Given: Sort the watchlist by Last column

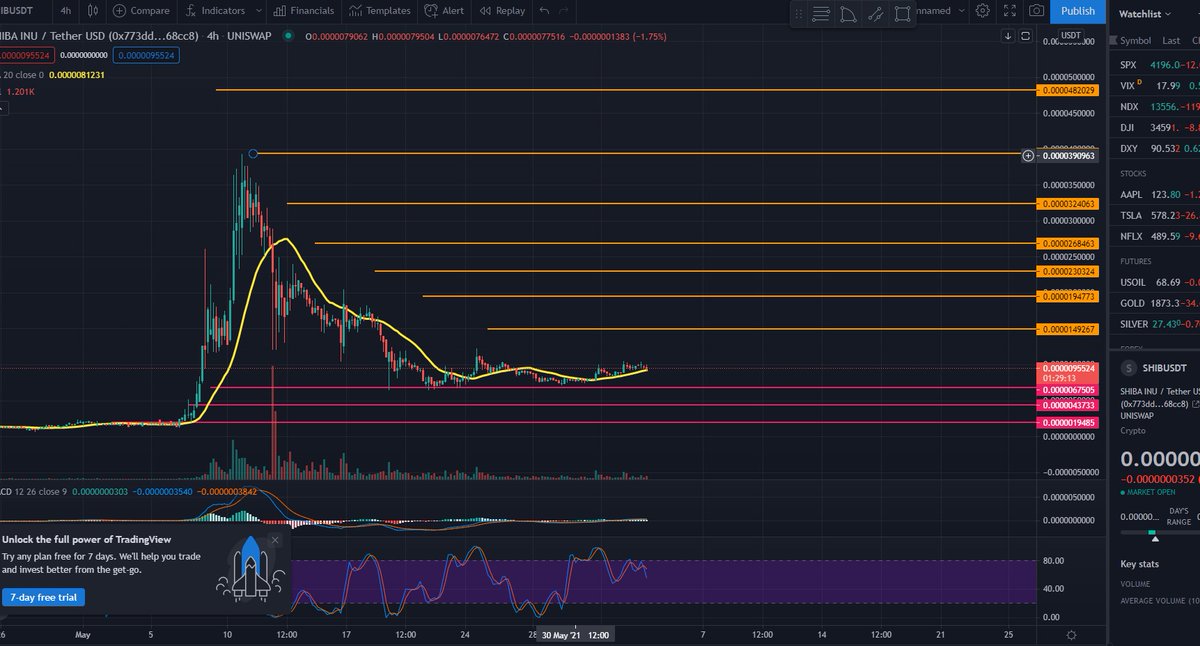Looking at the screenshot, I should tap(1171, 41).
